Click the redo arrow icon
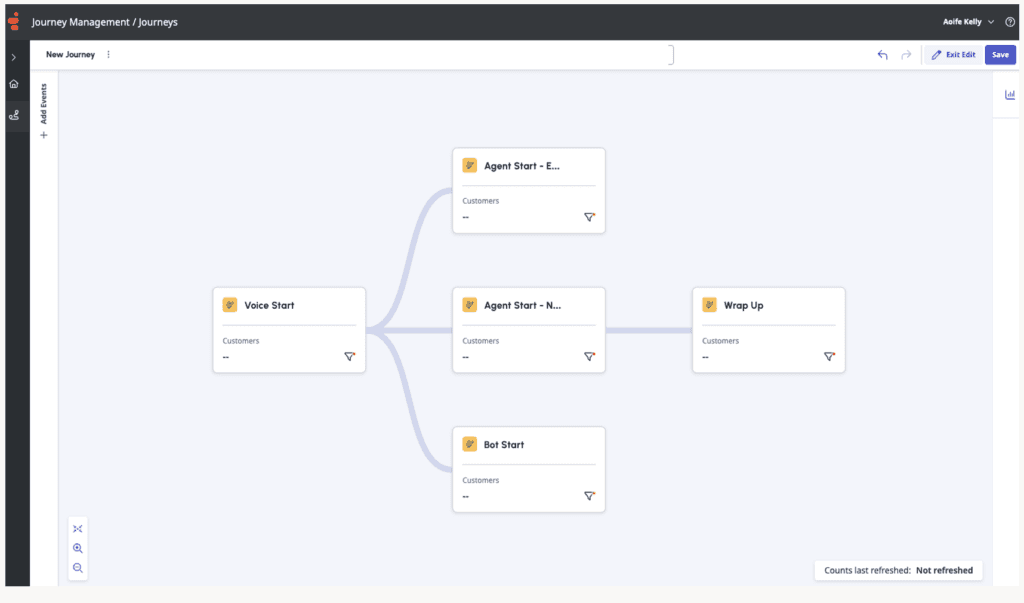Screen dimensions: 1024x603 click(906, 55)
